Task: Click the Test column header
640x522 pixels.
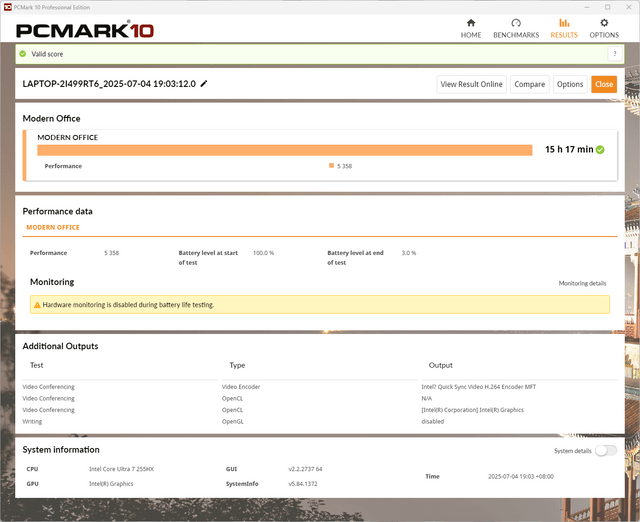Action: coord(37,365)
